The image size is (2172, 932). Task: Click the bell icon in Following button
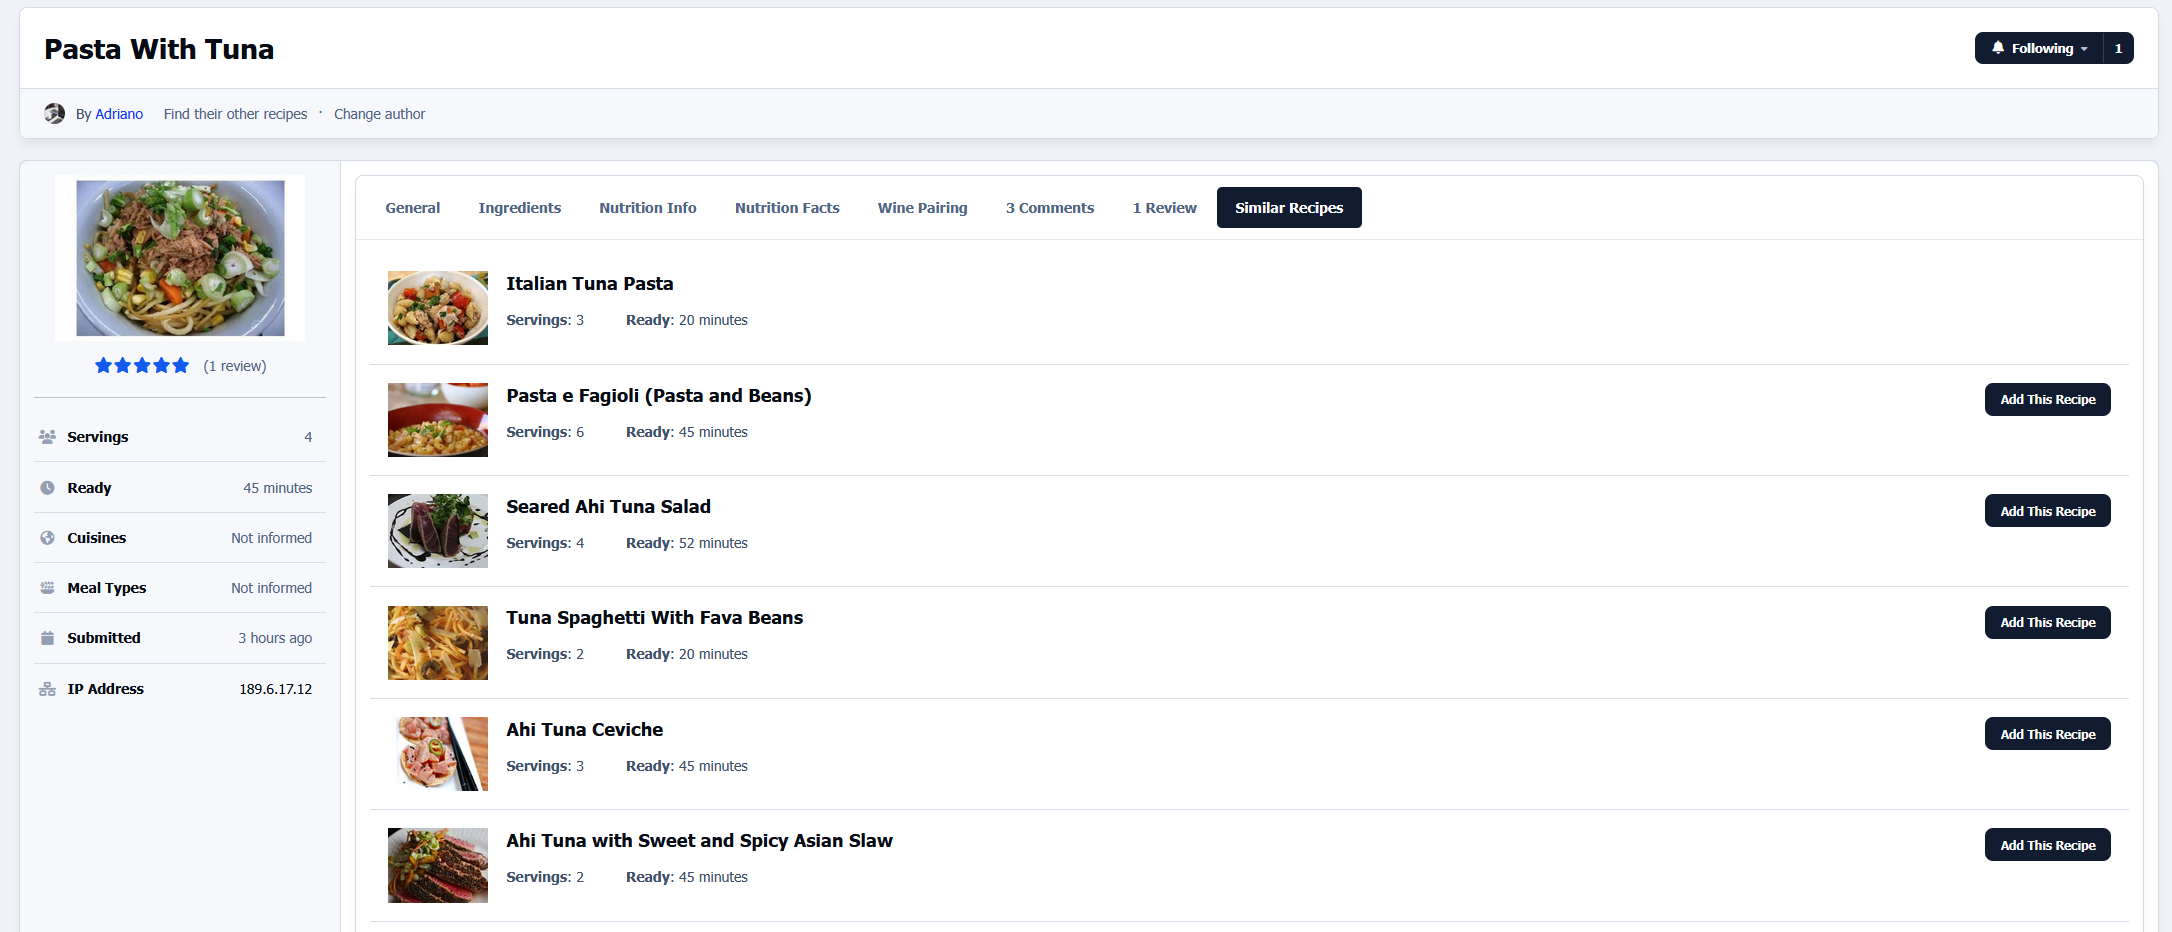[x=1997, y=48]
